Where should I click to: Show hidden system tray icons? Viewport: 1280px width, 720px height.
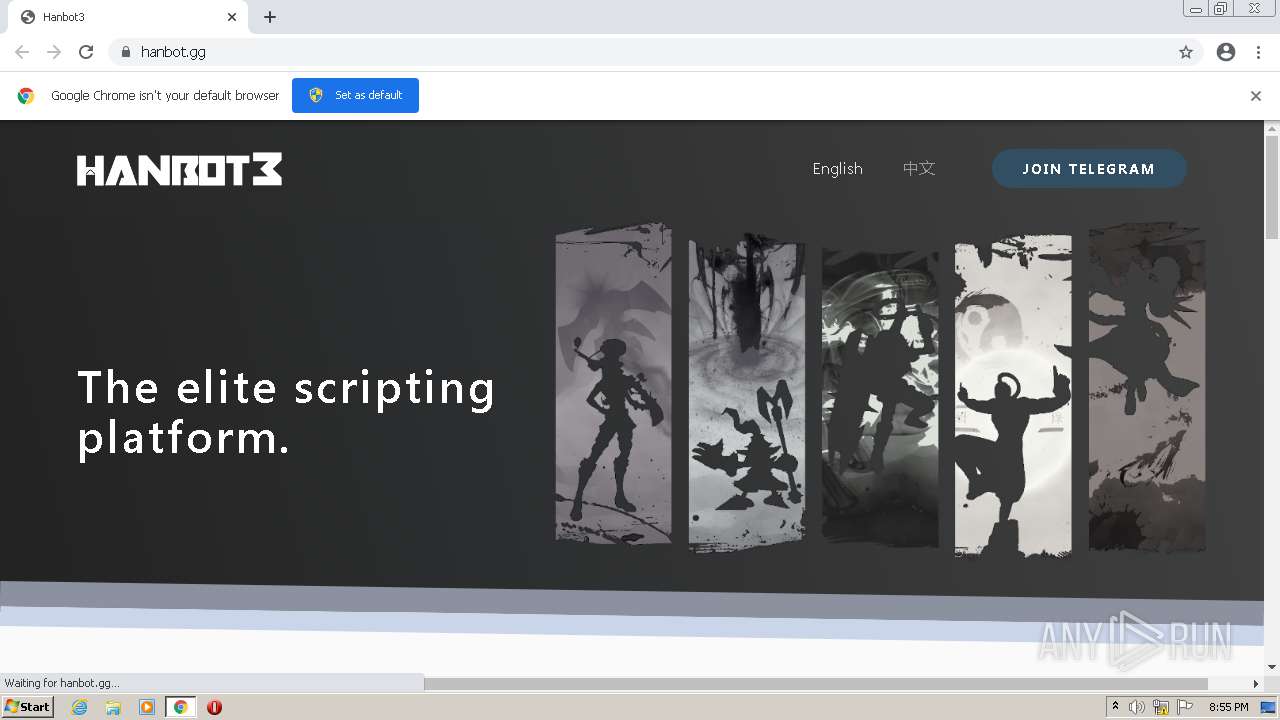[x=1116, y=707]
